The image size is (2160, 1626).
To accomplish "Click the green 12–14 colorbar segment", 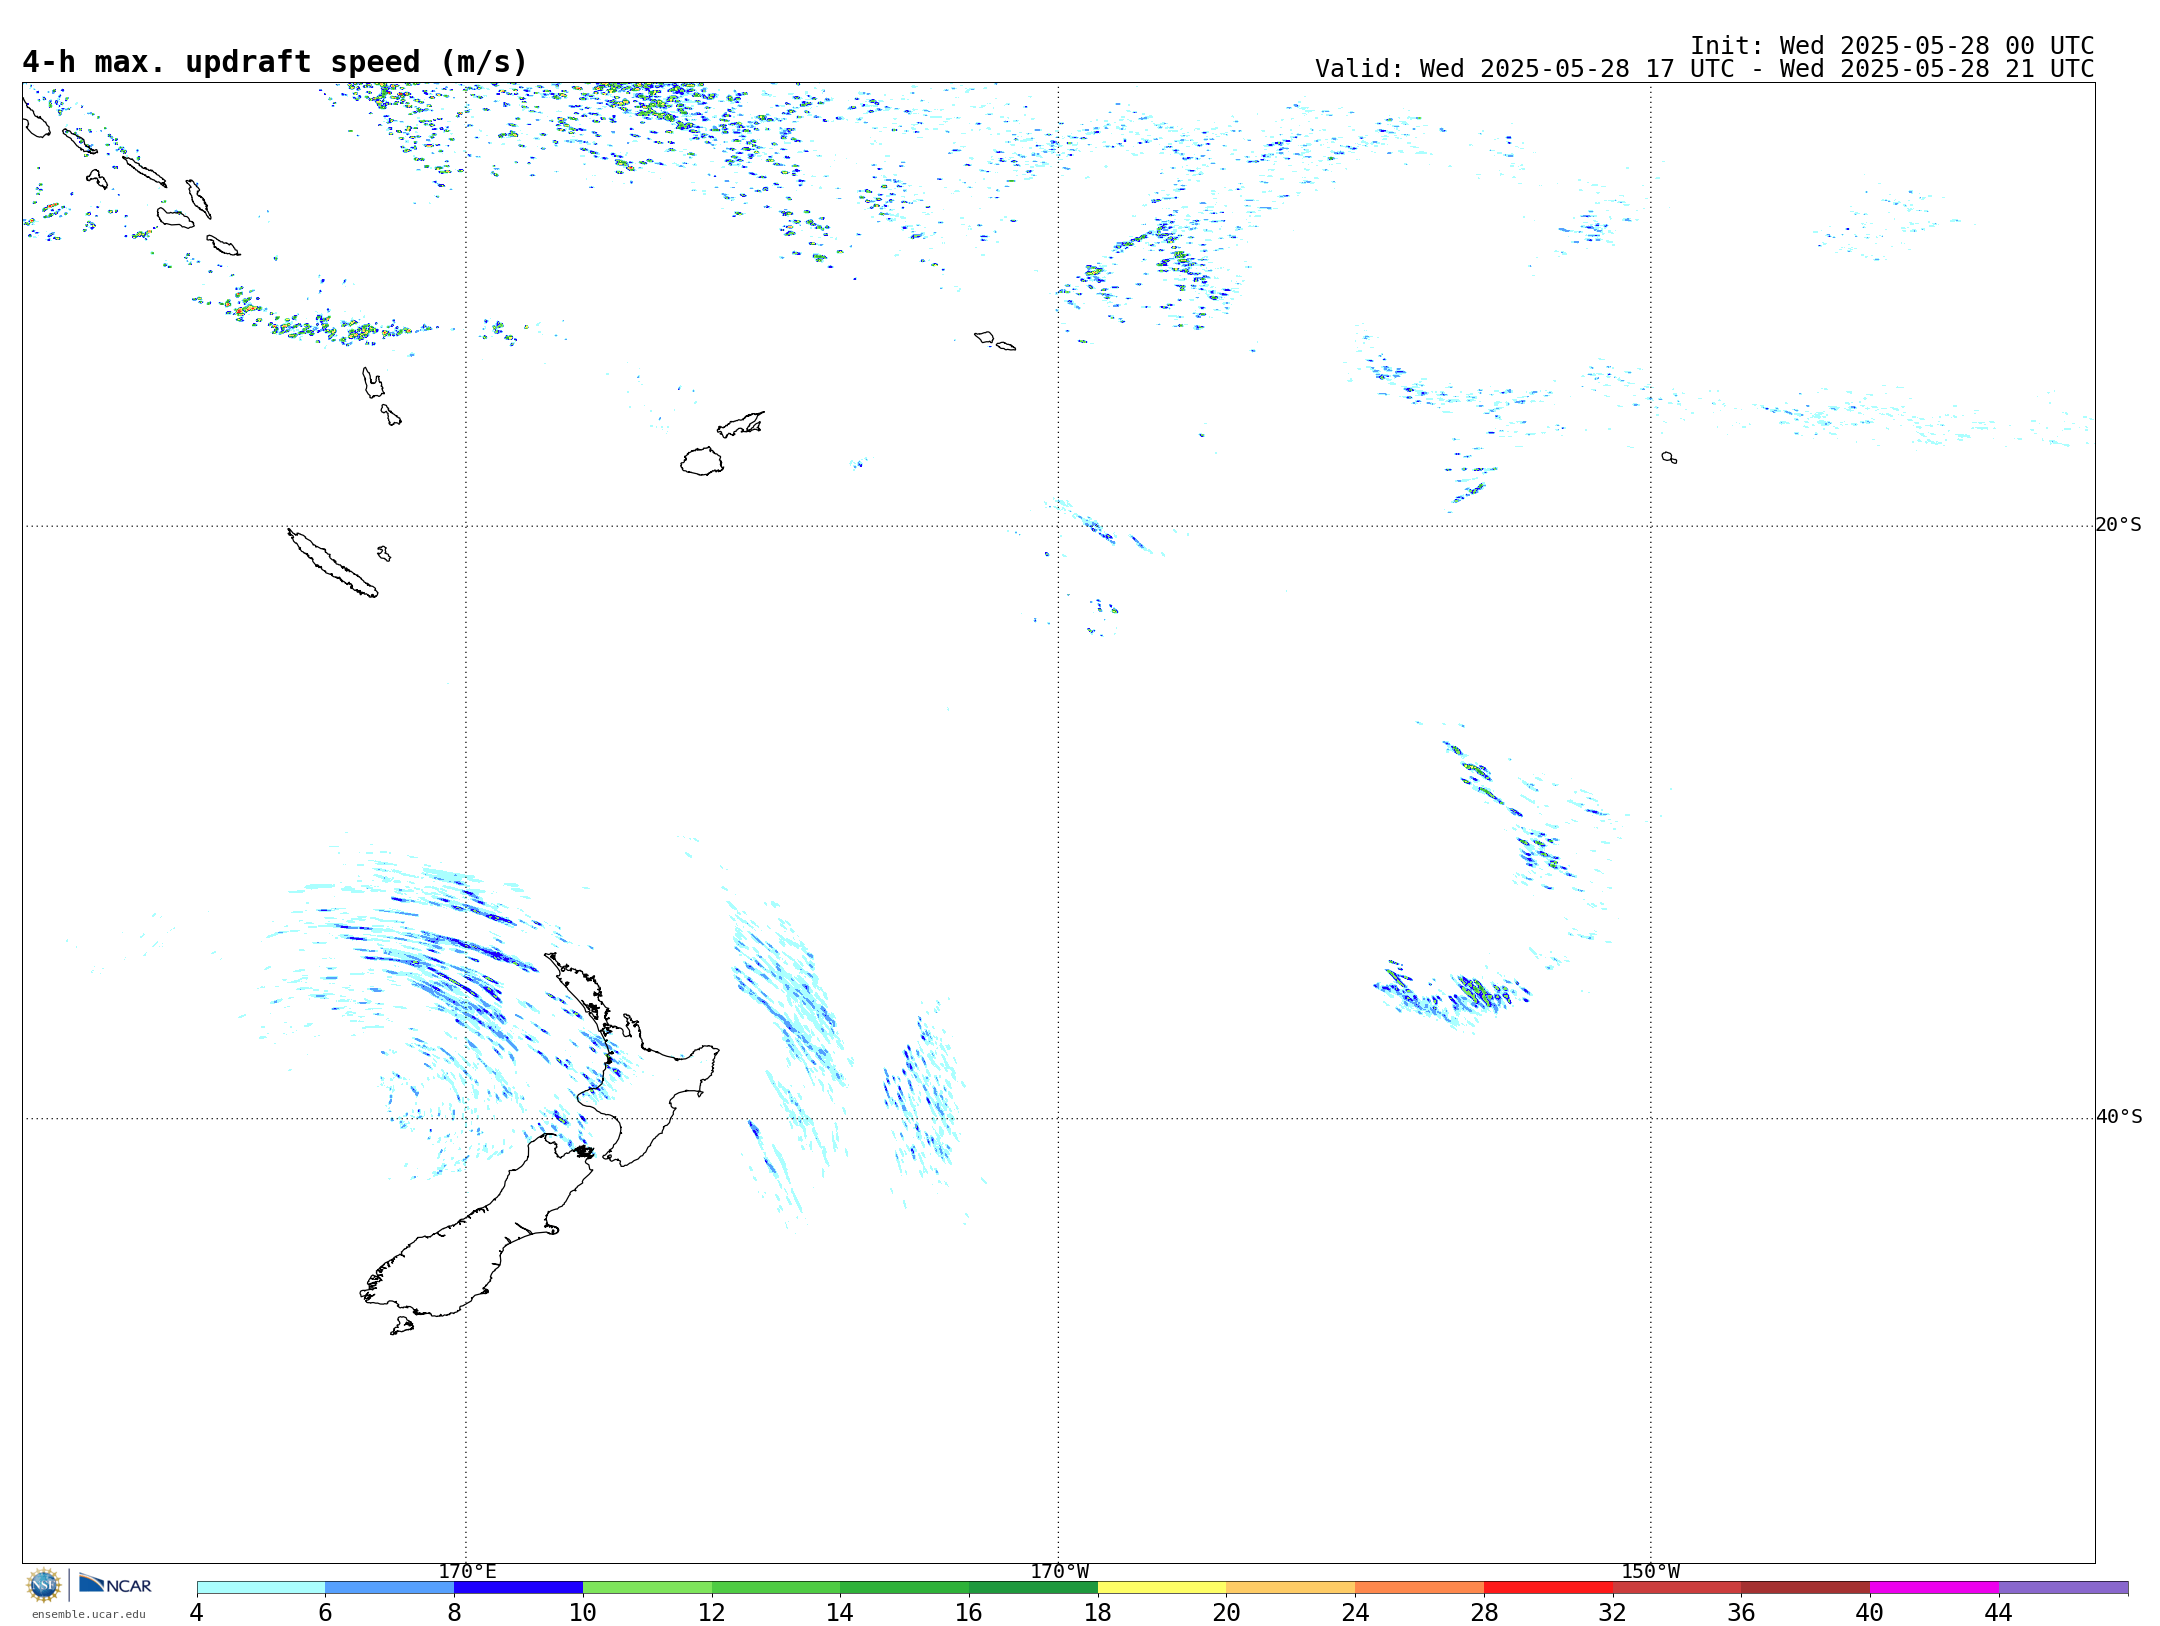I will (776, 1587).
